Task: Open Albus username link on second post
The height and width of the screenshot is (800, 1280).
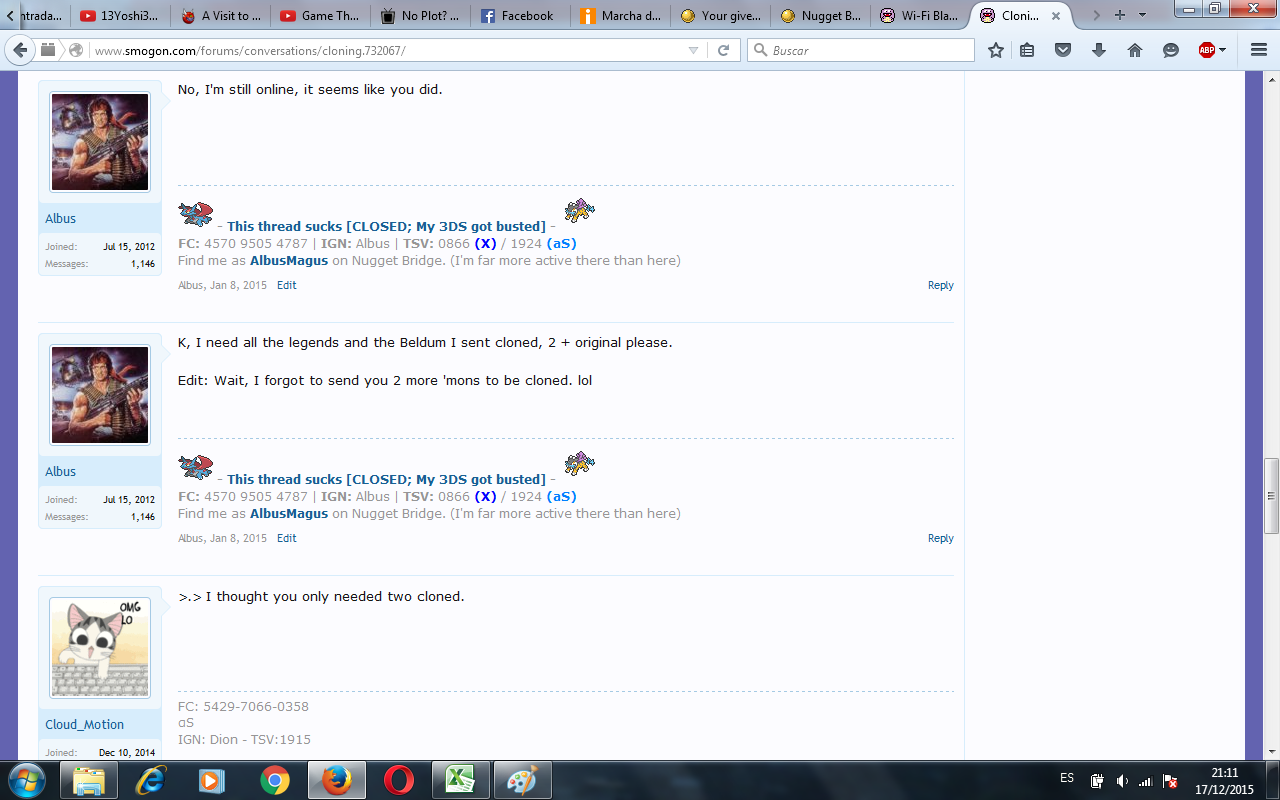Action: pyautogui.click(x=60, y=472)
